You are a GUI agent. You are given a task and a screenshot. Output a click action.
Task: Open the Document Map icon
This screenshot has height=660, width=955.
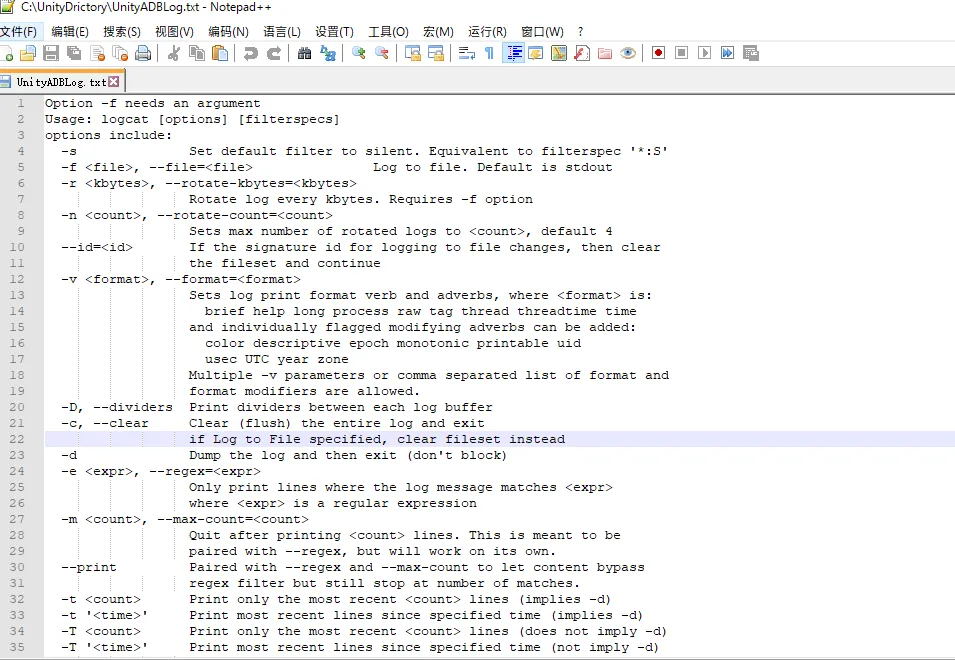(559, 54)
